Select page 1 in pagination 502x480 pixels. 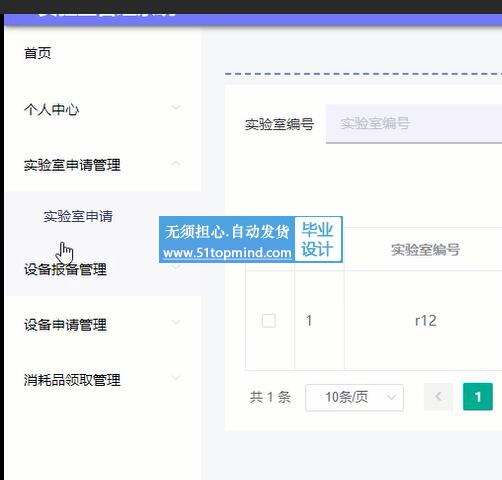pos(478,397)
